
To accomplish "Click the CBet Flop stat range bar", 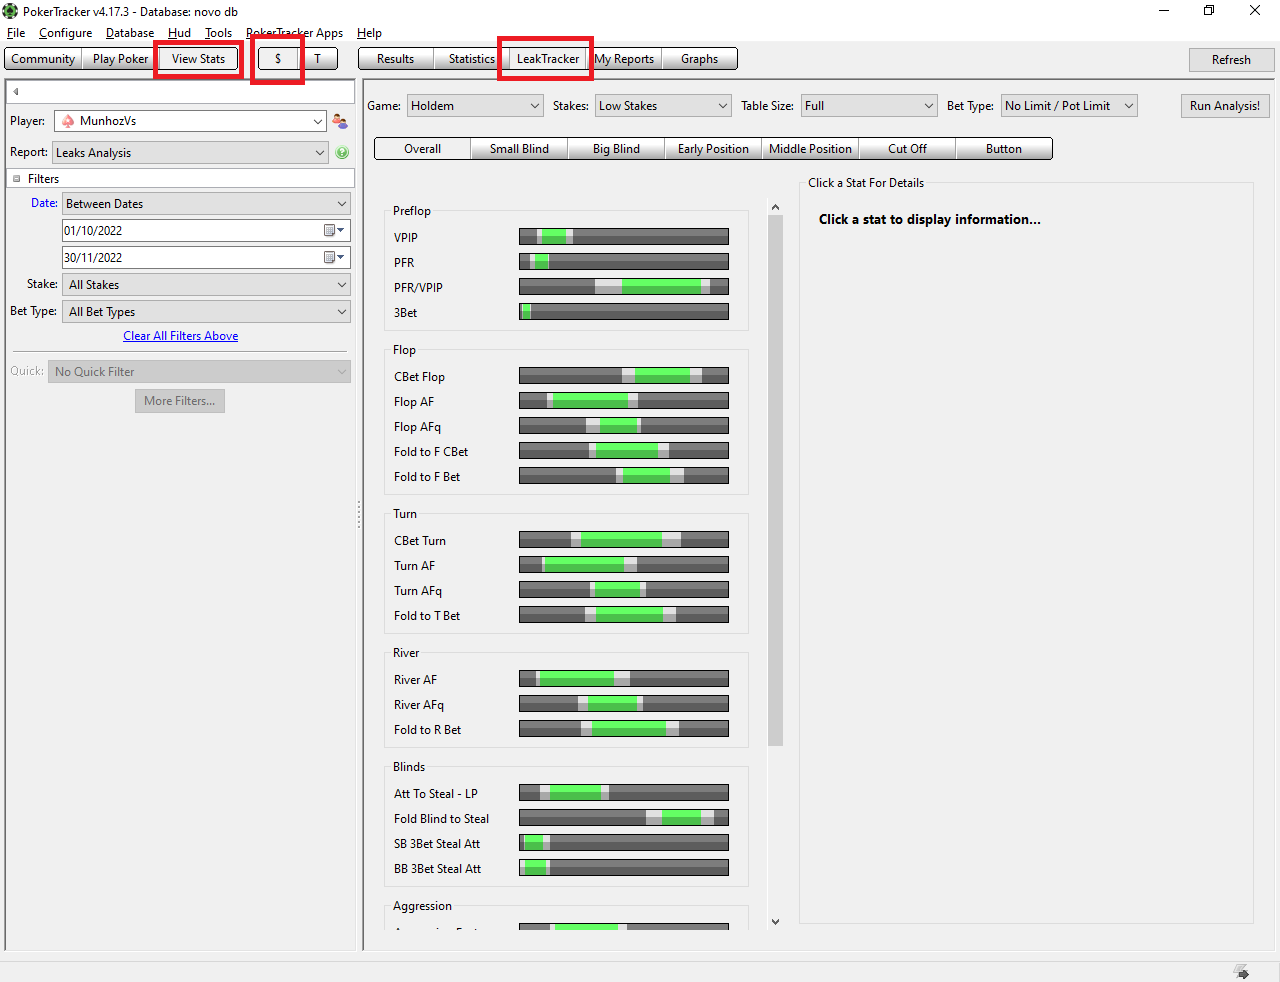I will click(x=624, y=376).
